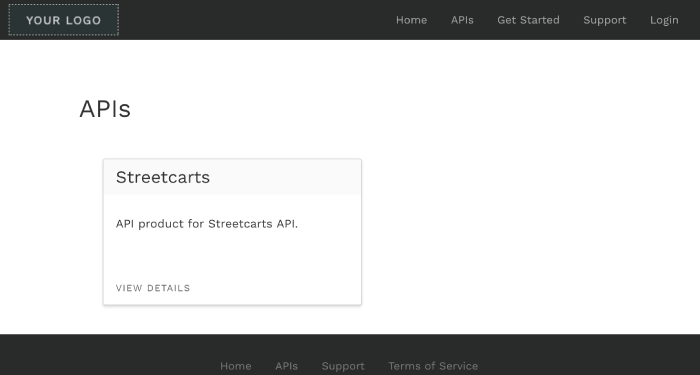Viewport: 700px width, 375px height.
Task: Click empty white area right of Streetcarts card
Action: pos(527,232)
